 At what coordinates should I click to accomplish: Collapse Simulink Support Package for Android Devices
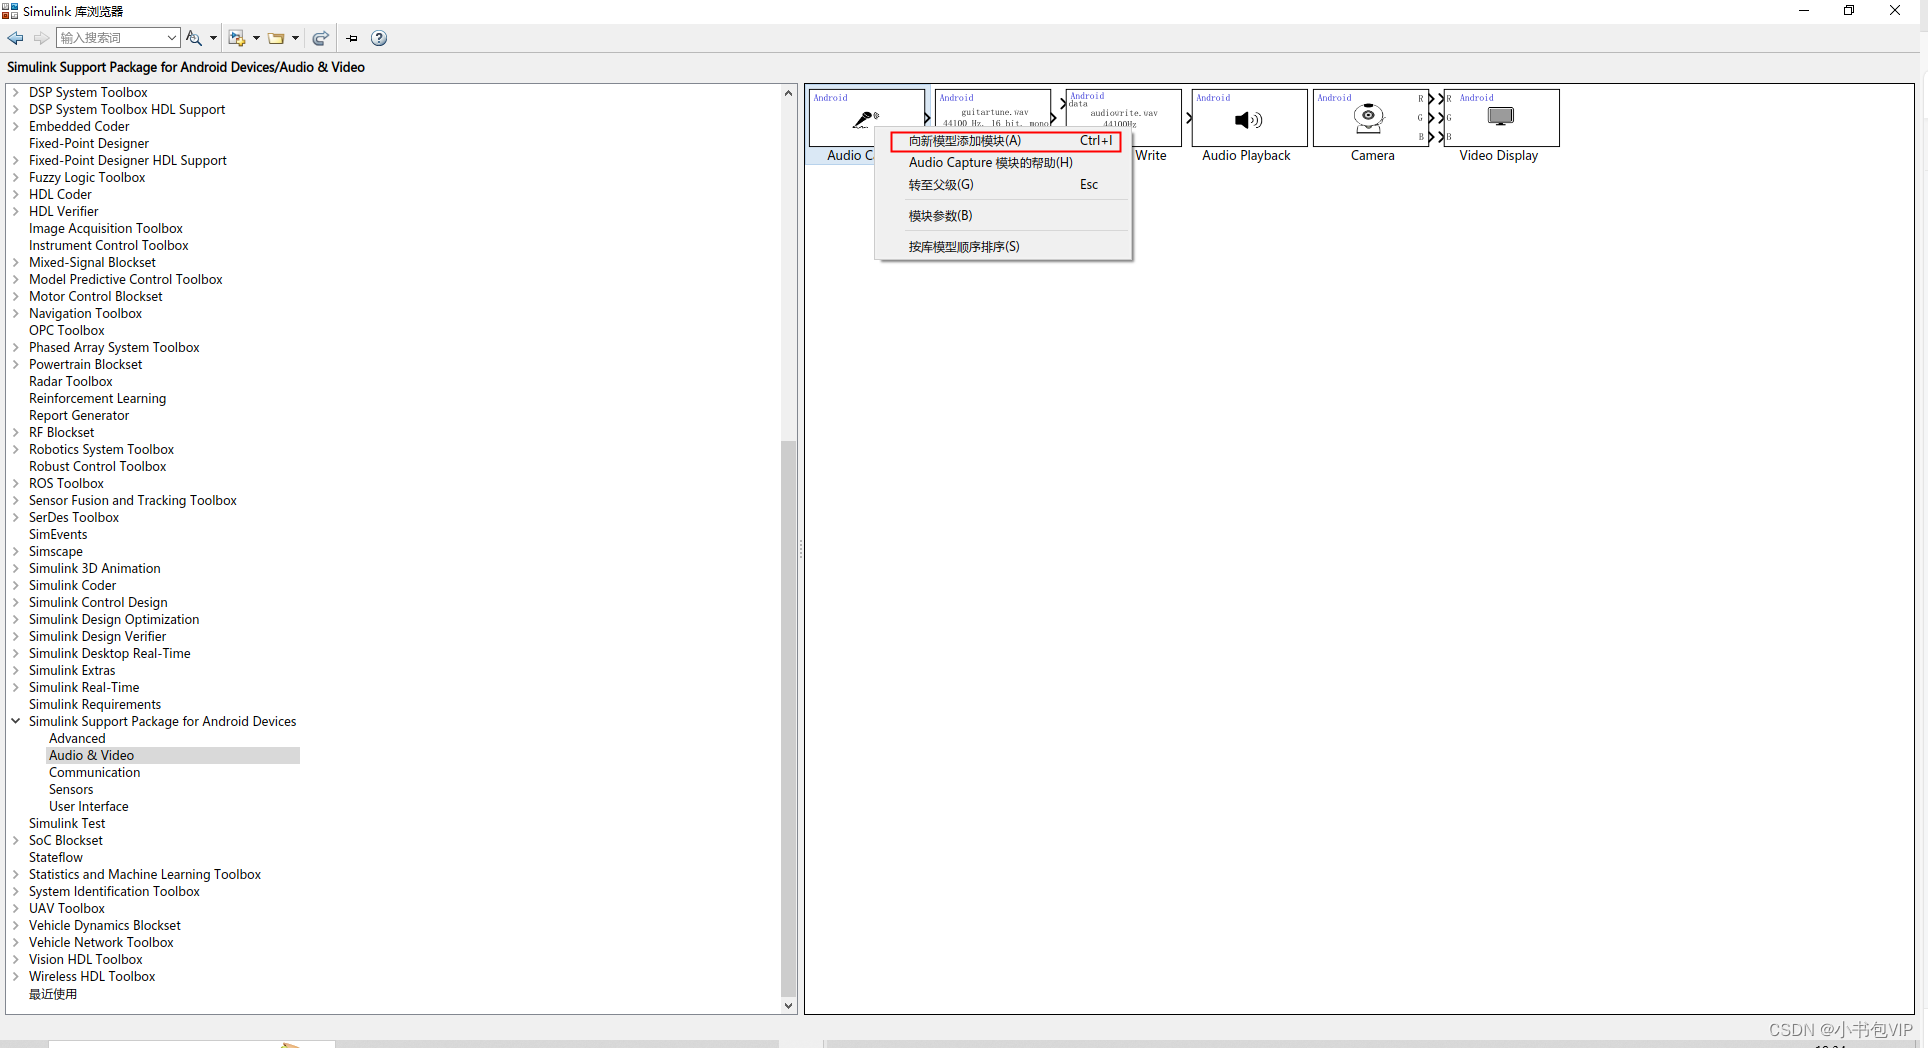pos(15,721)
